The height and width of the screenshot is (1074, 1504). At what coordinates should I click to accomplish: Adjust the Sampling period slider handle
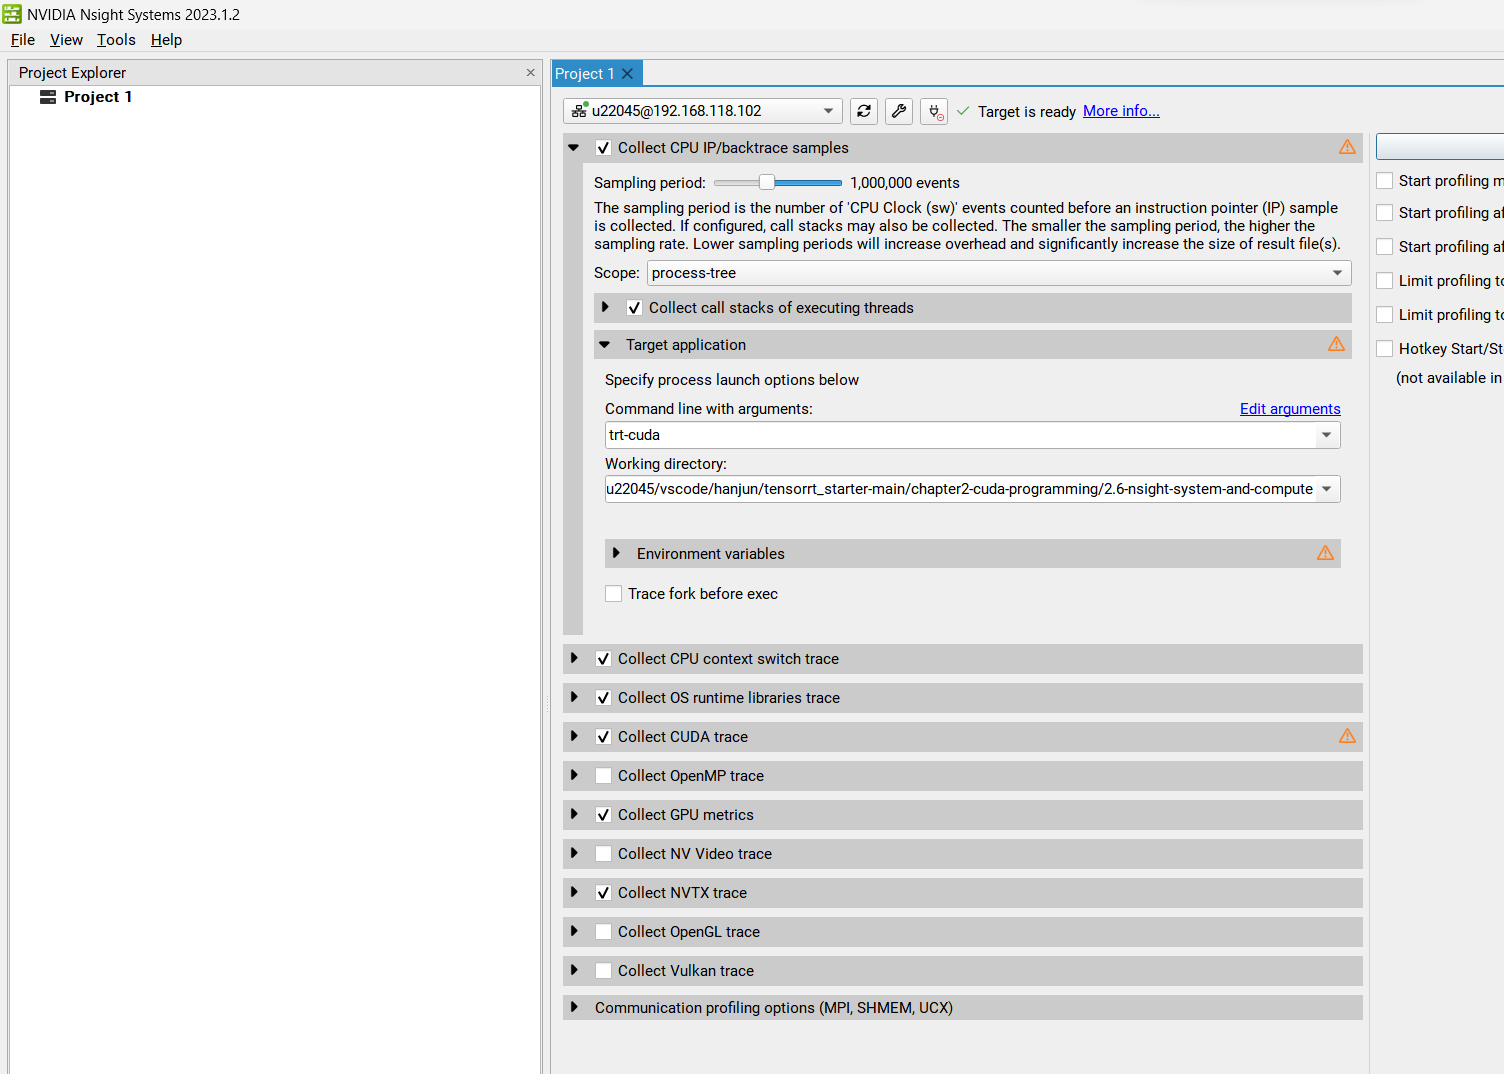pos(767,182)
